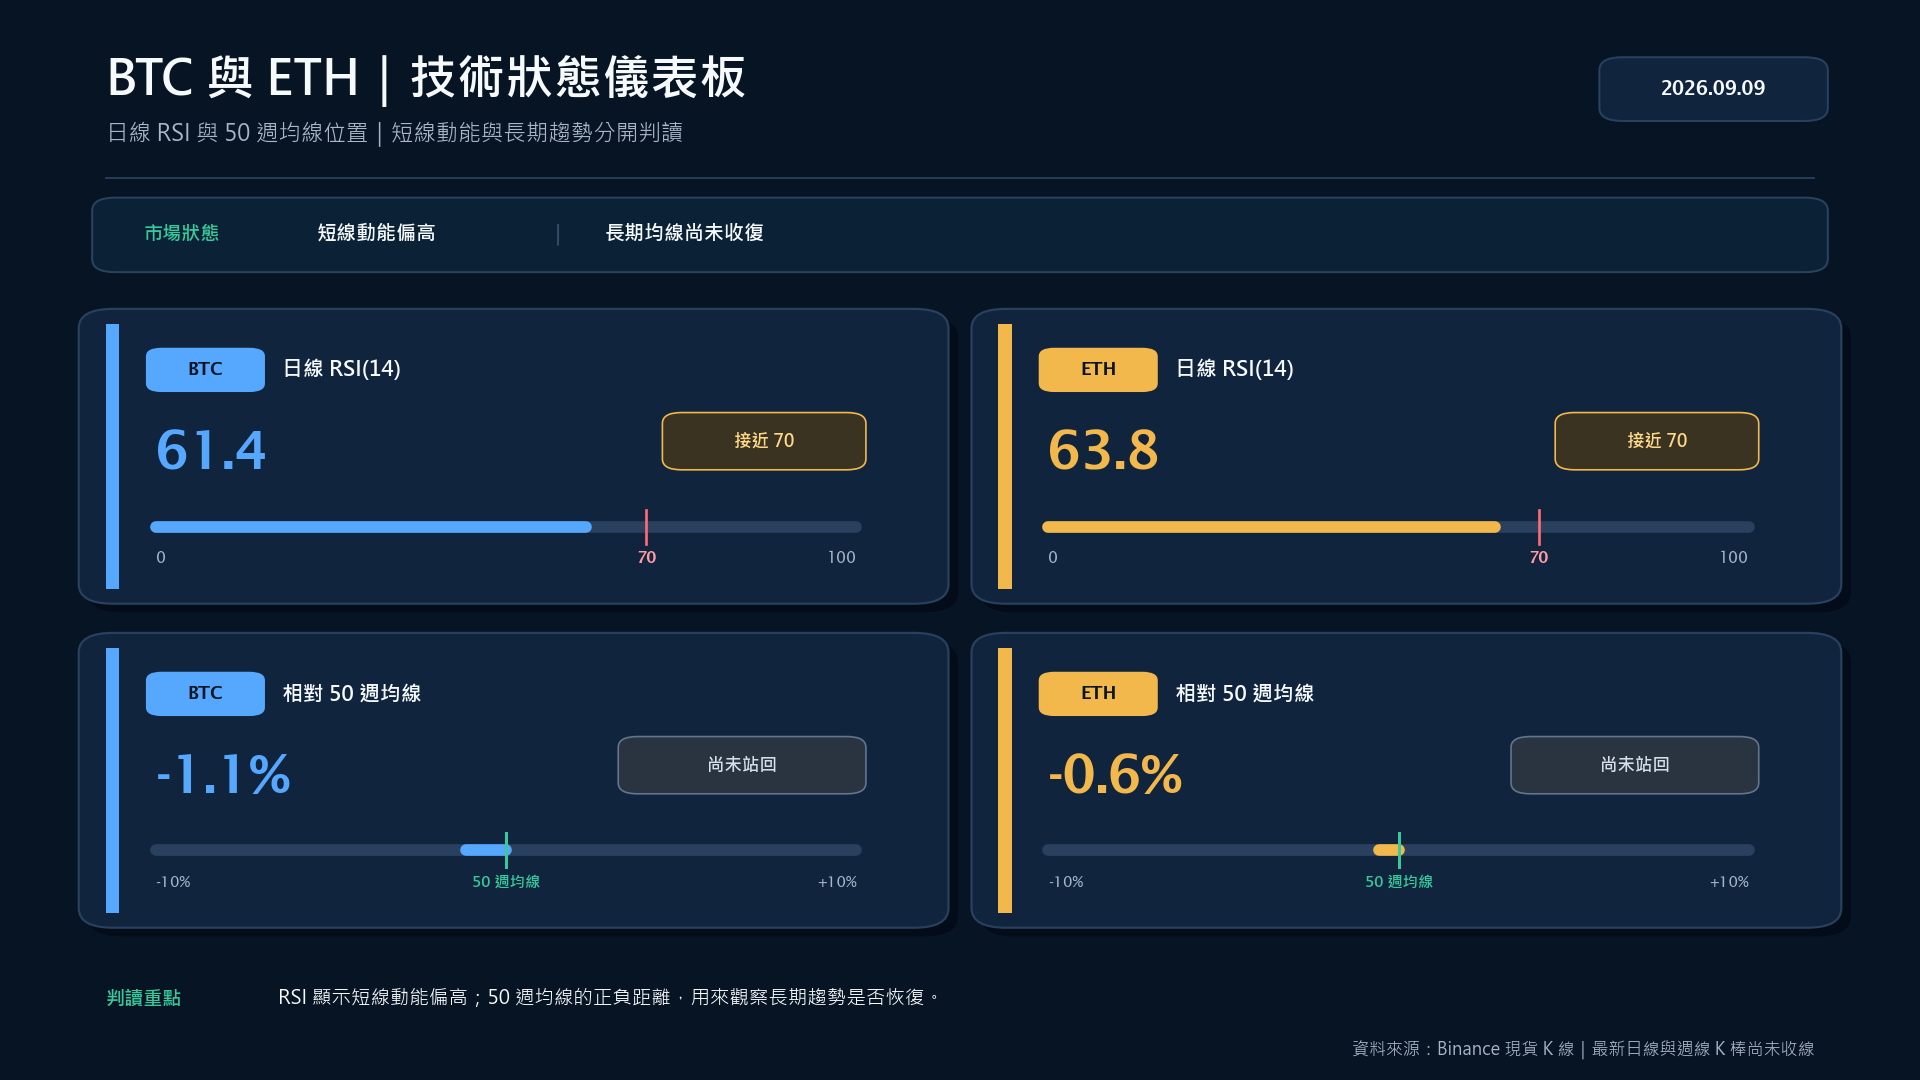Click the red 70 marker on the ETH RSI bar
Viewport: 1920px width, 1080px height.
1539,527
